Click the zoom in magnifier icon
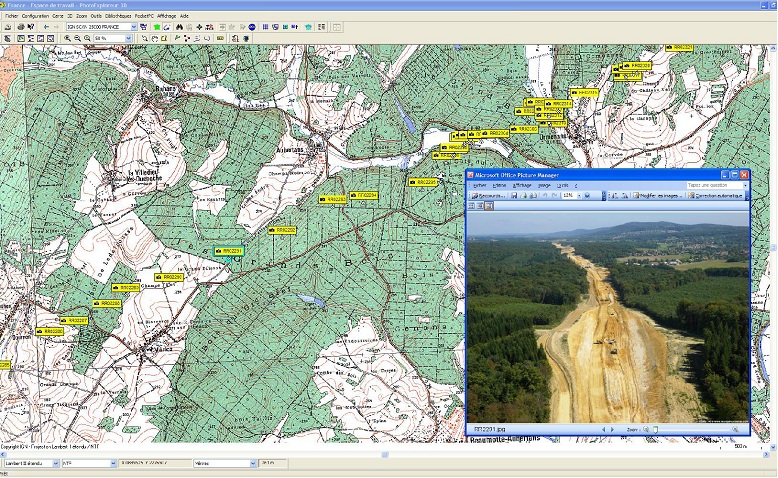 coord(67,38)
